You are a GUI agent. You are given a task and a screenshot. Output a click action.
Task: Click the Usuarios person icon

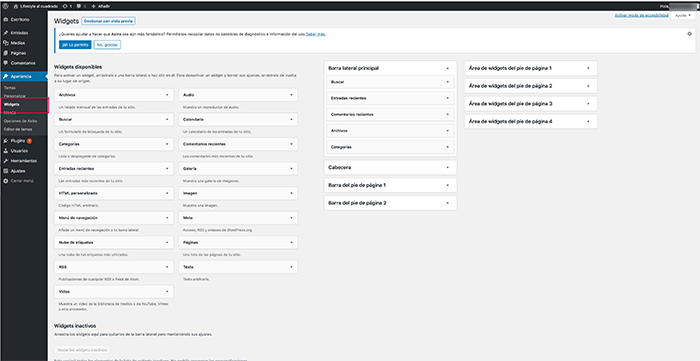tap(5, 151)
